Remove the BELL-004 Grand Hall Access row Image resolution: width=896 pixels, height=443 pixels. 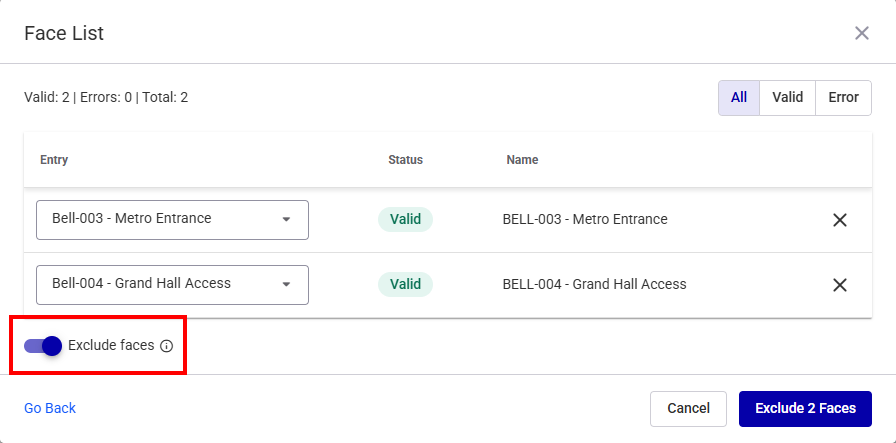click(x=839, y=285)
